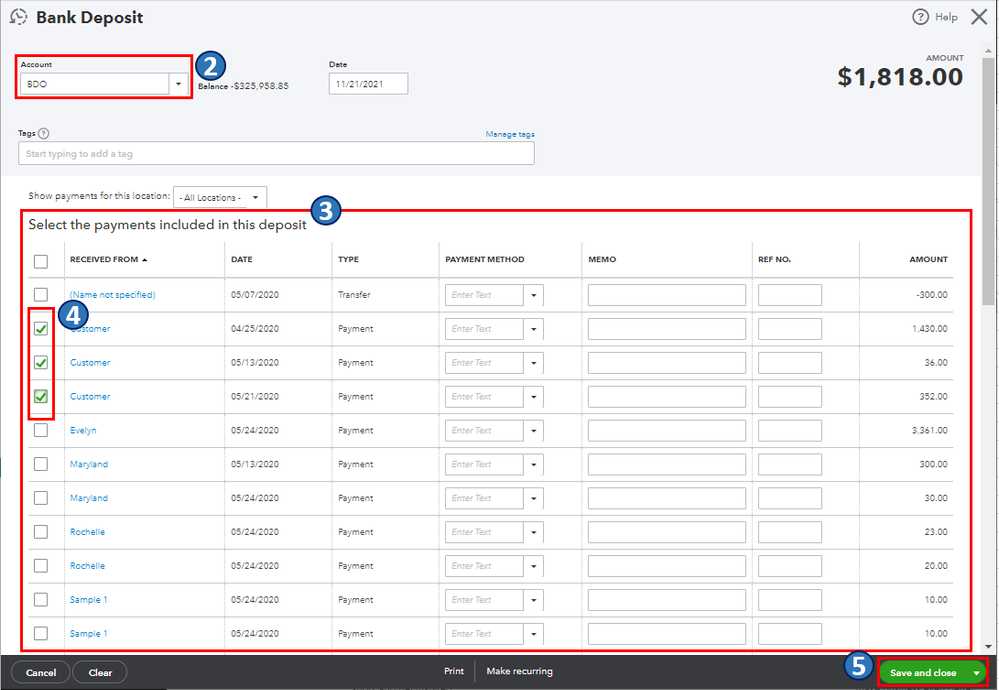Open Help with the question mark icon
Image resolution: width=999 pixels, height=690 pixels.
920,17
